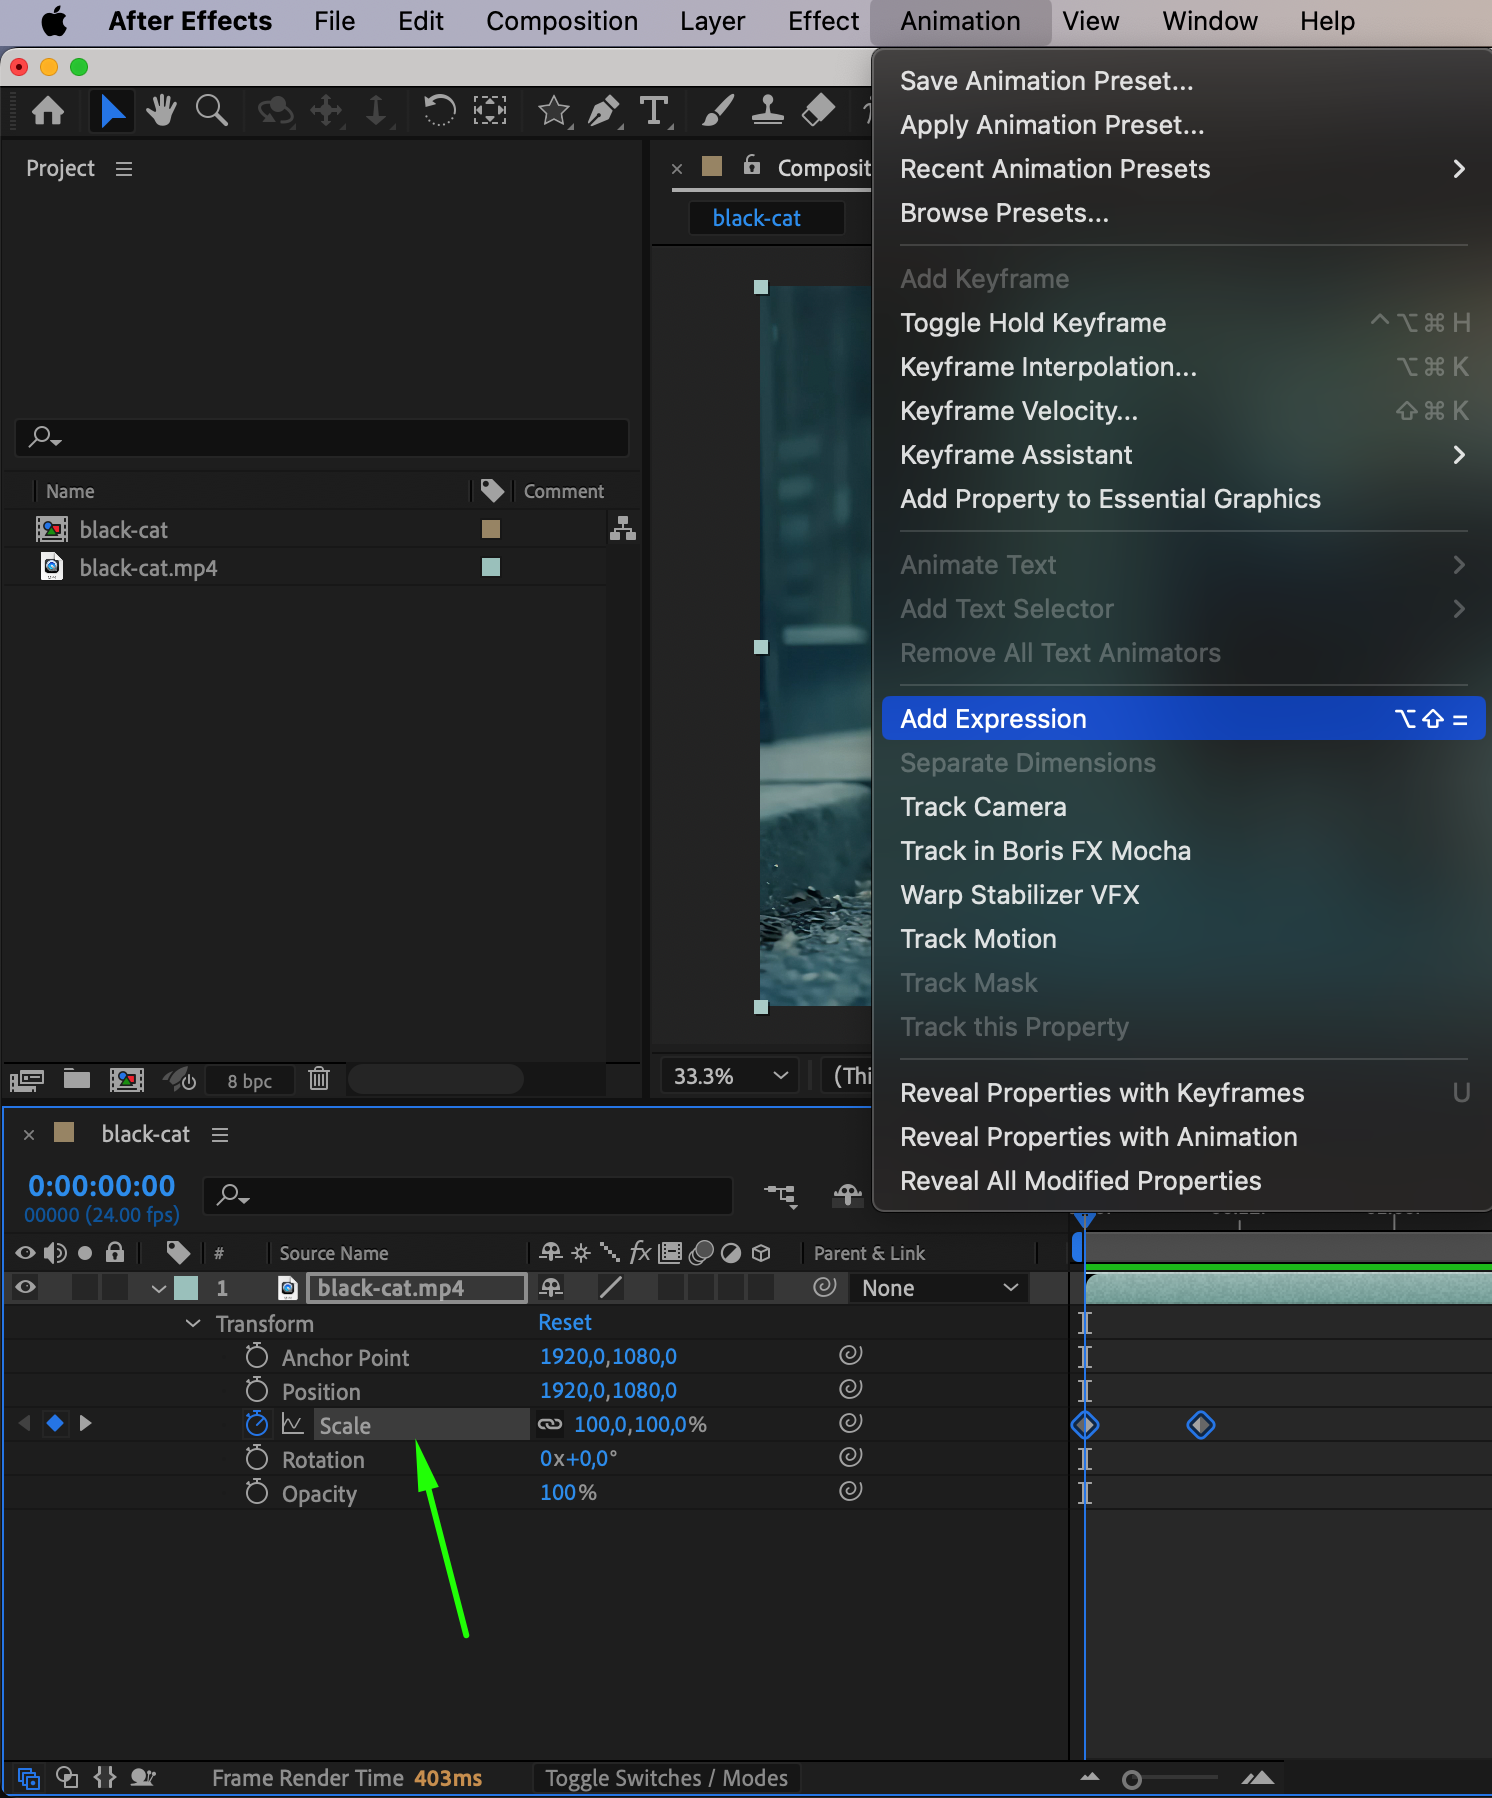Enable the Rotation stopwatch
Viewport: 1492px width, 1798px height.
pyautogui.click(x=257, y=1457)
